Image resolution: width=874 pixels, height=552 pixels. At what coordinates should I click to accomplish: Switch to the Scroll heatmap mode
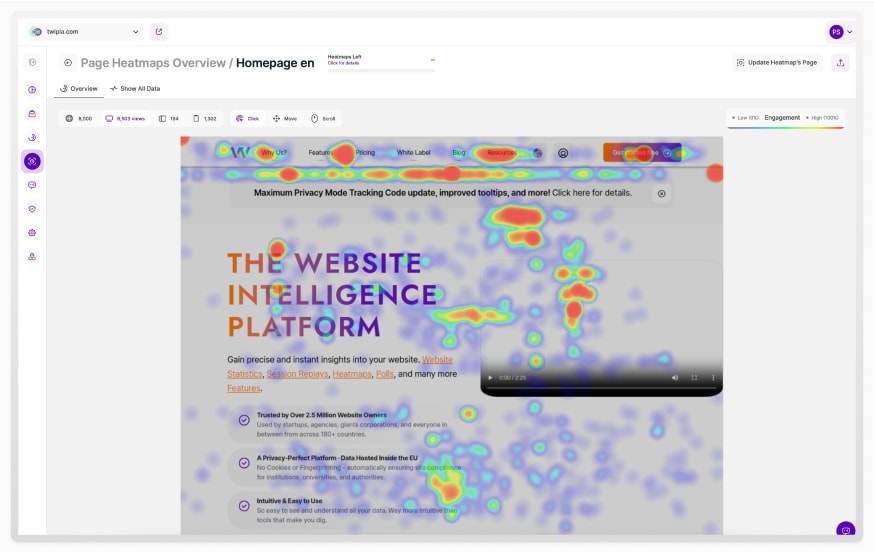[323, 118]
